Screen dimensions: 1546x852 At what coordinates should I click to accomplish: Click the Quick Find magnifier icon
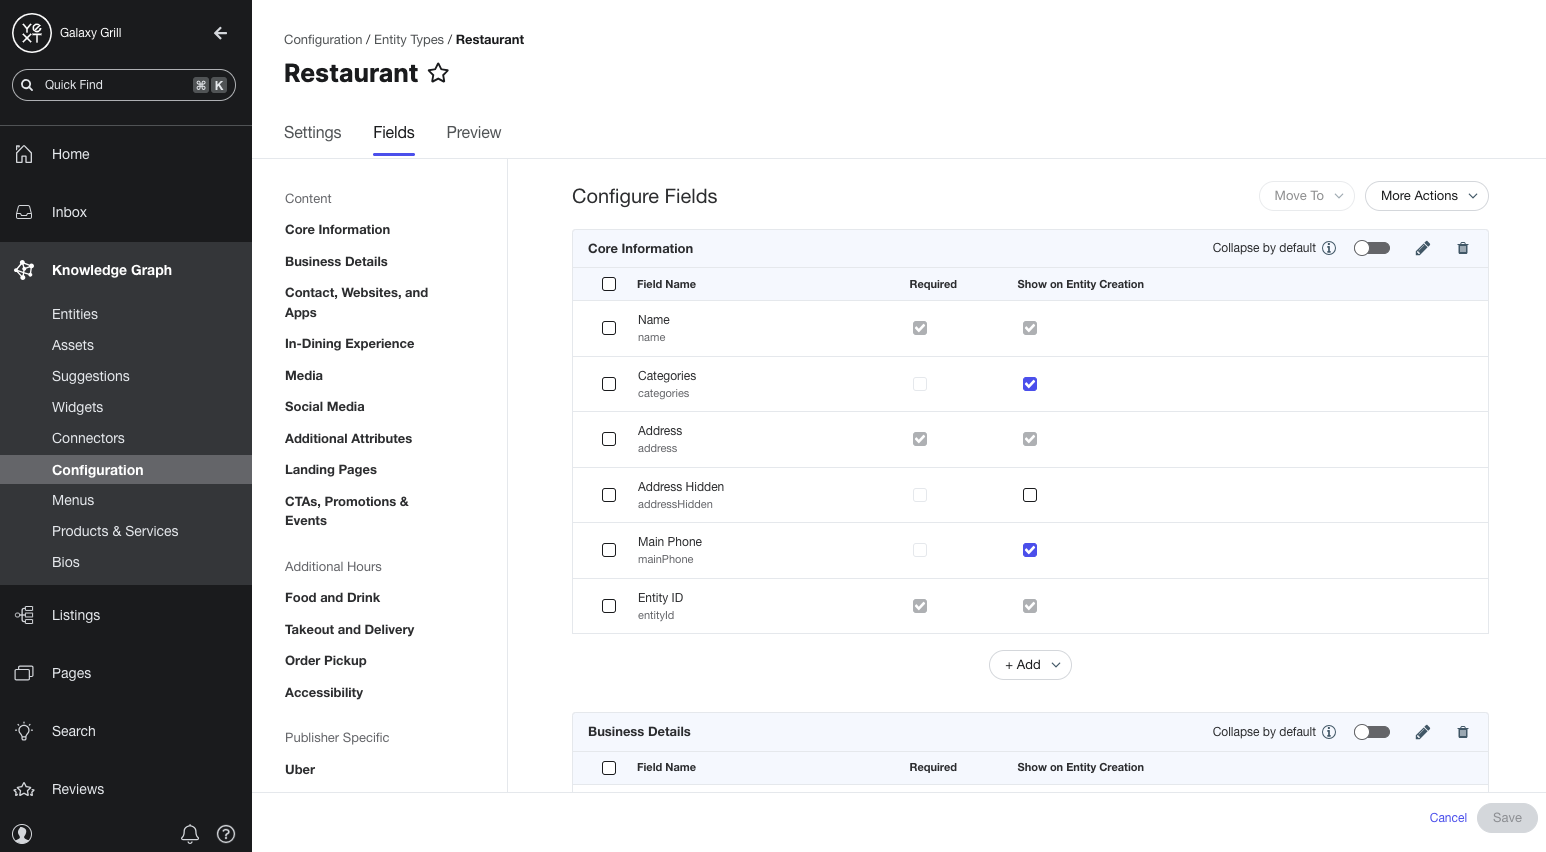coord(27,85)
